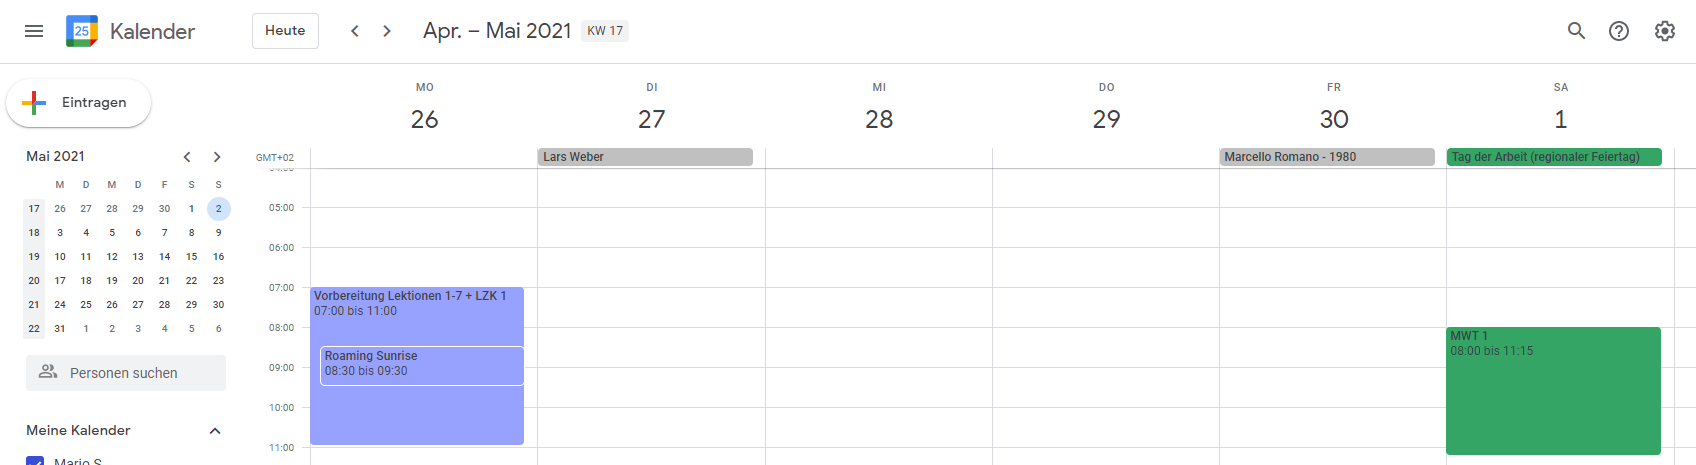Select day 30 in the week header
Viewport: 1696px width, 465px height.
tap(1333, 120)
